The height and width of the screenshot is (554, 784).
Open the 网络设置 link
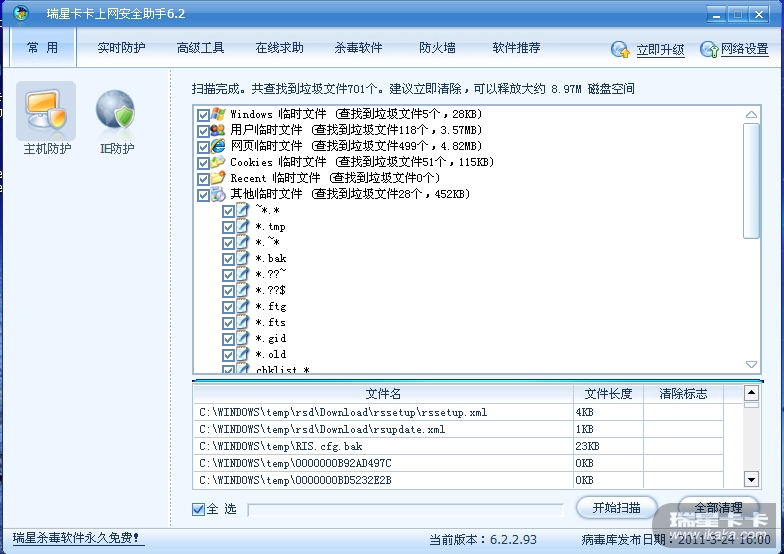tap(744, 49)
